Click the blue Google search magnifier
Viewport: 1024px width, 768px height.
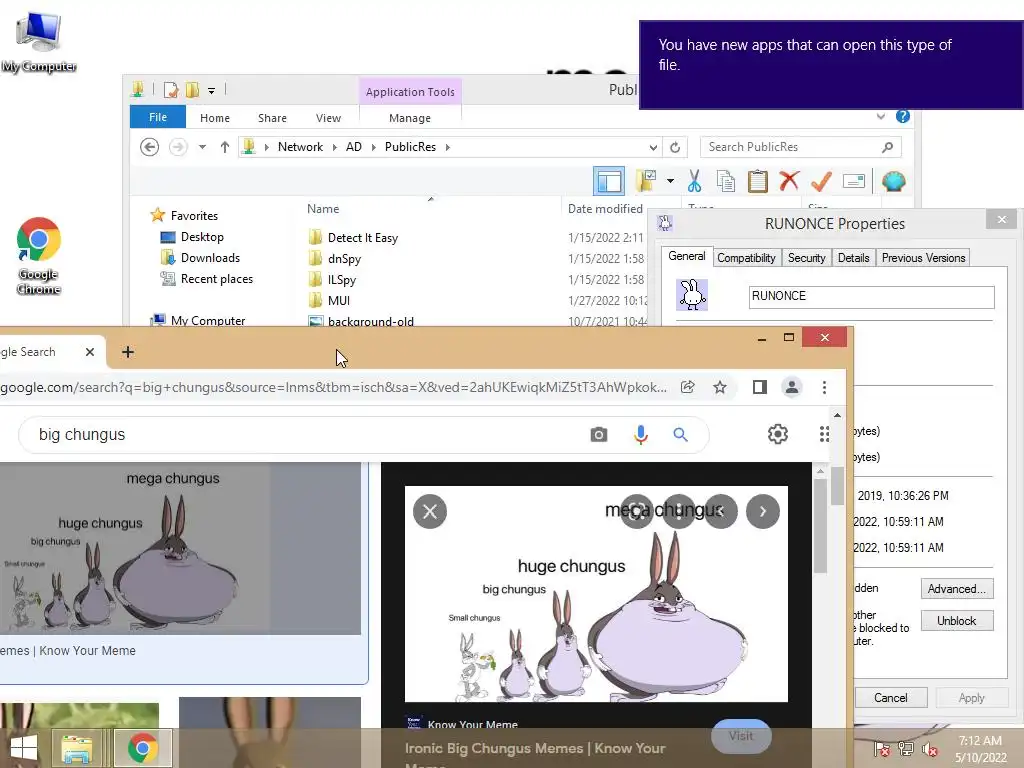[680, 434]
